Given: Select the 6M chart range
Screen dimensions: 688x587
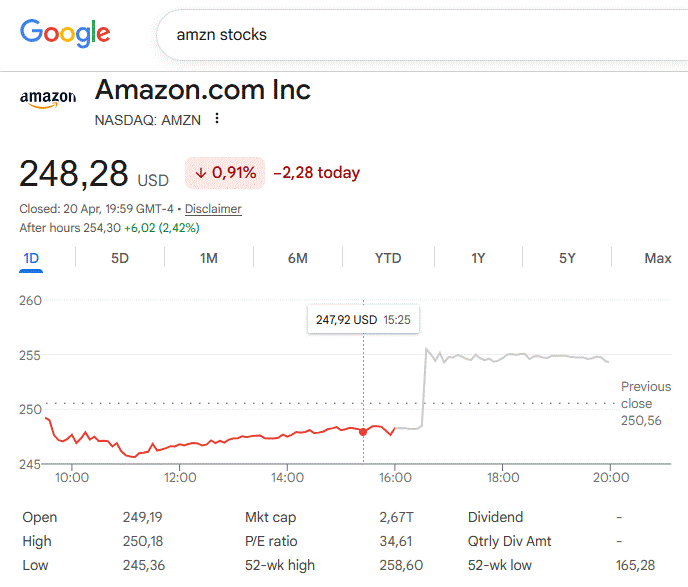Looking at the screenshot, I should point(298,258).
